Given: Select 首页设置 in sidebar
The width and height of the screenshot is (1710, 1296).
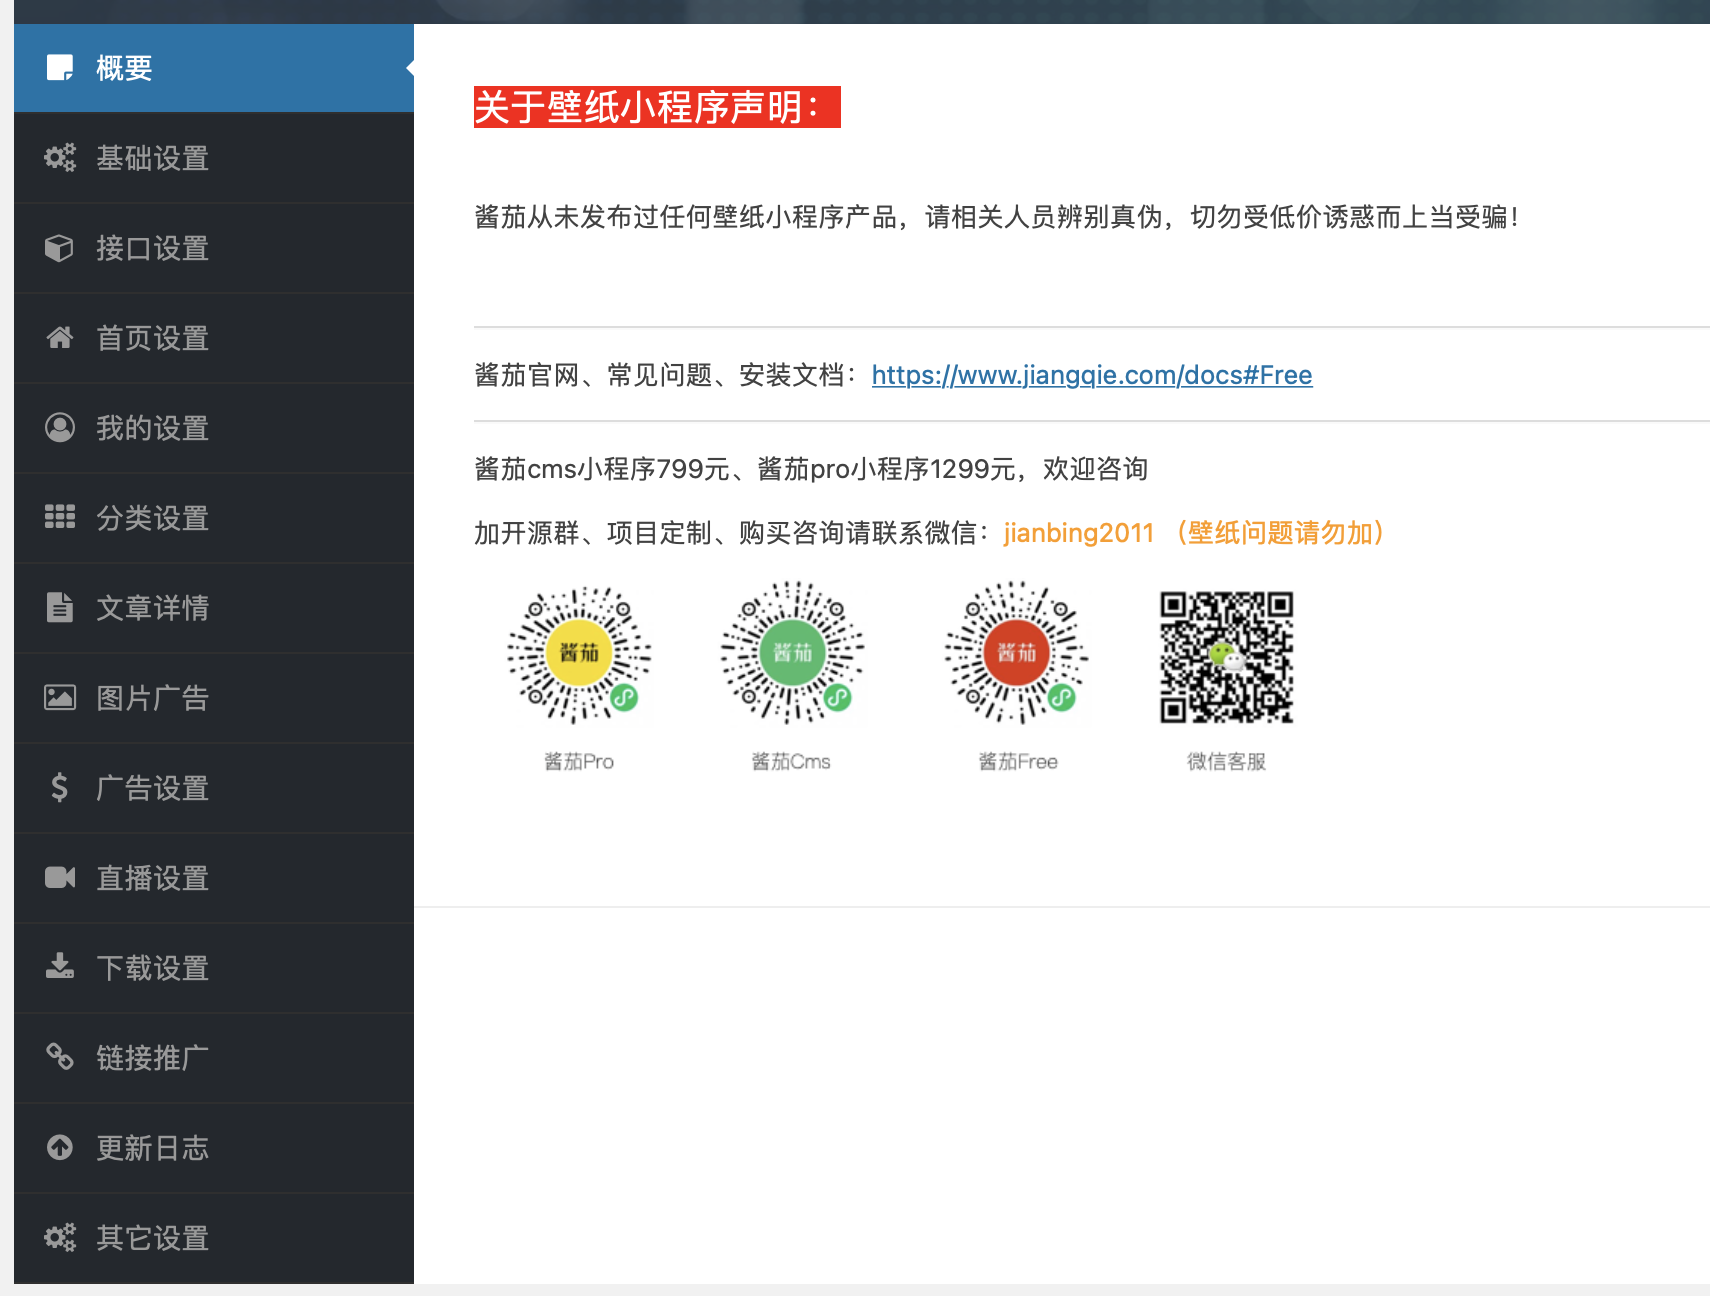Looking at the screenshot, I should [214, 338].
